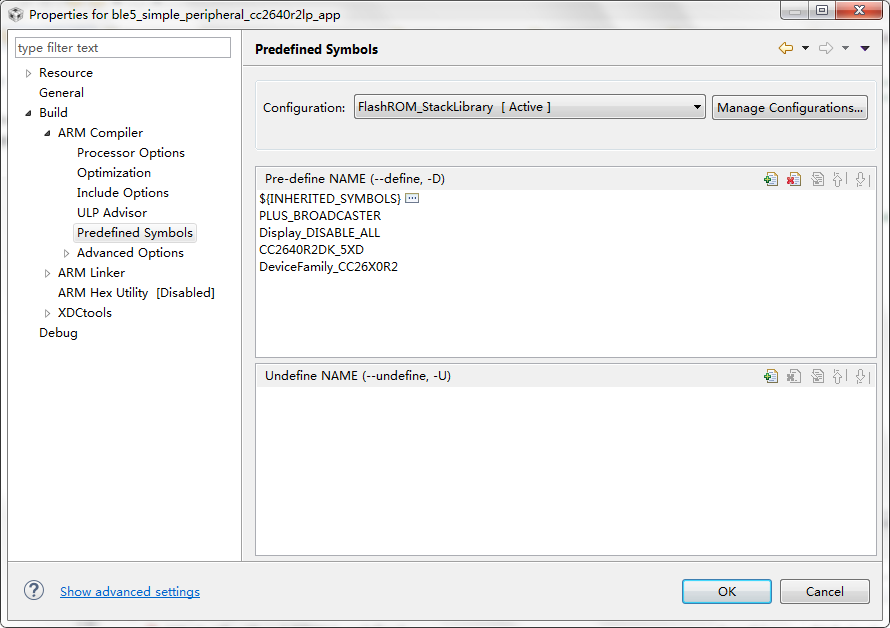Screen dimensions: 890x628
Task: Open the help question mark icon
Action: (x=34, y=590)
